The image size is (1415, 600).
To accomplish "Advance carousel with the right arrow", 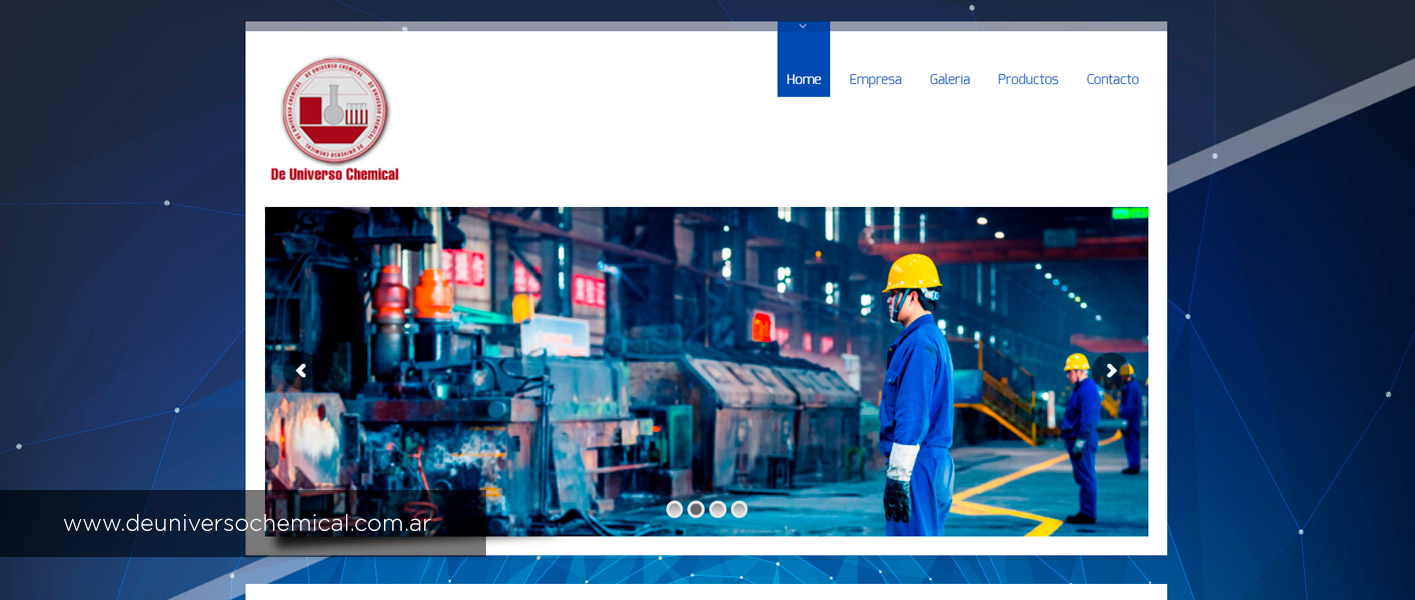I will pos(1110,371).
